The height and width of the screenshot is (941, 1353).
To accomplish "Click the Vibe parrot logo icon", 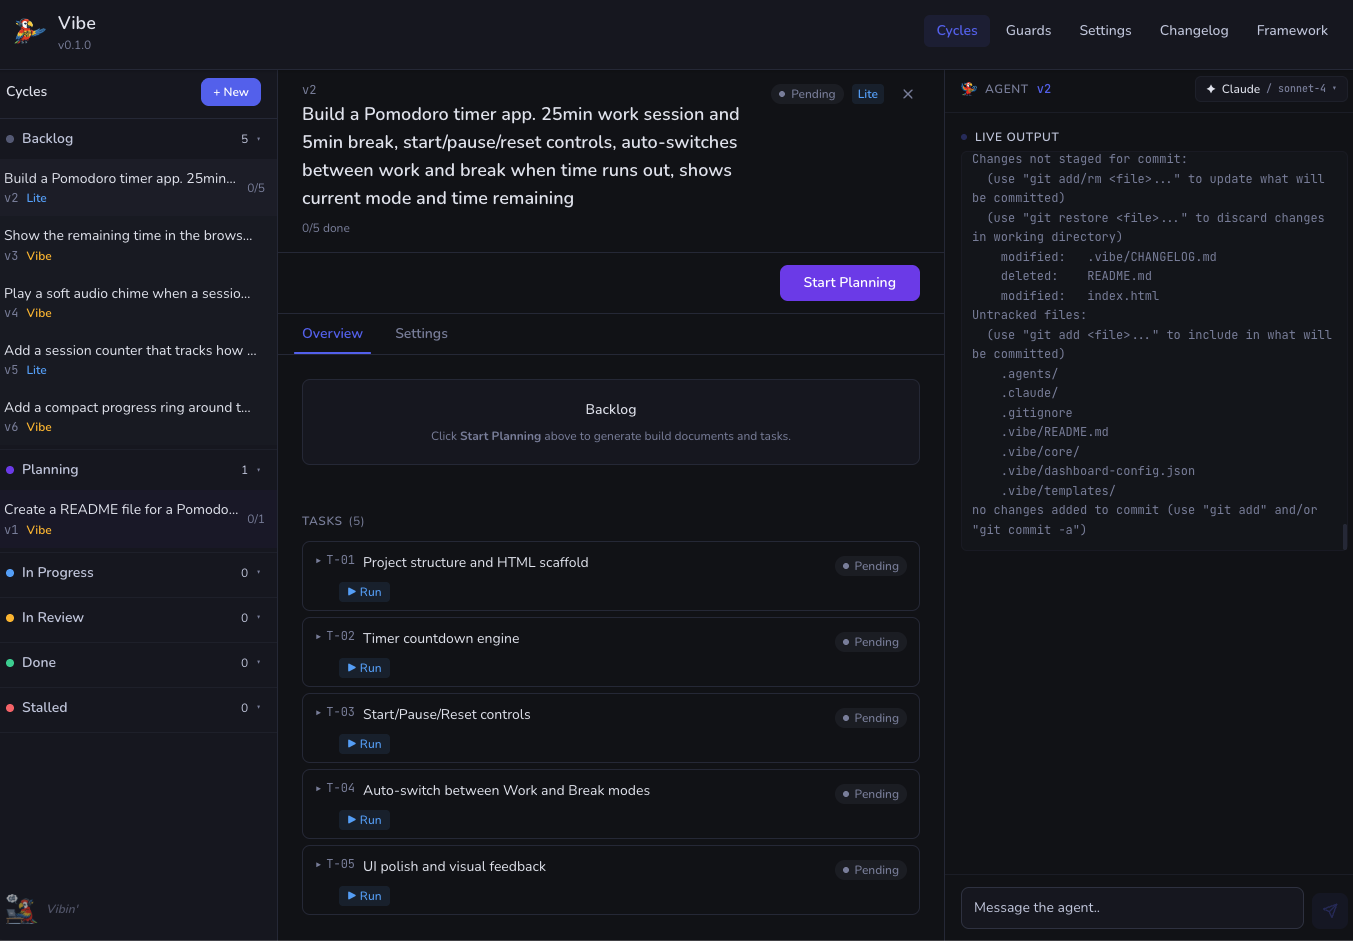I will coord(29,32).
